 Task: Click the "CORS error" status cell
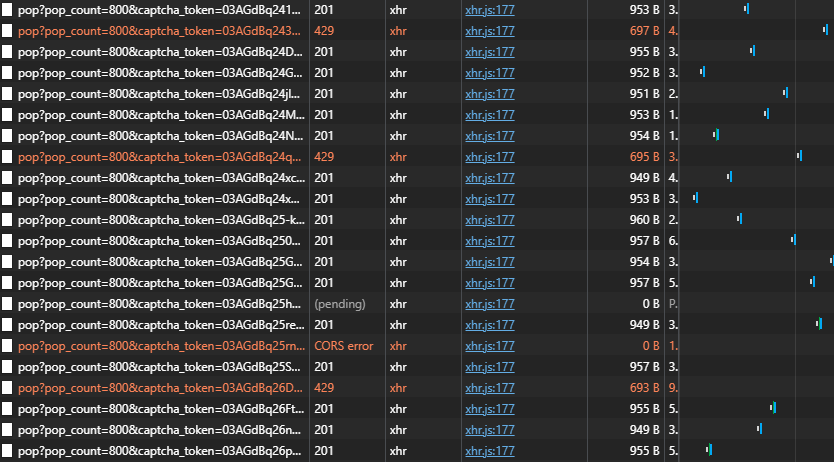click(344, 346)
